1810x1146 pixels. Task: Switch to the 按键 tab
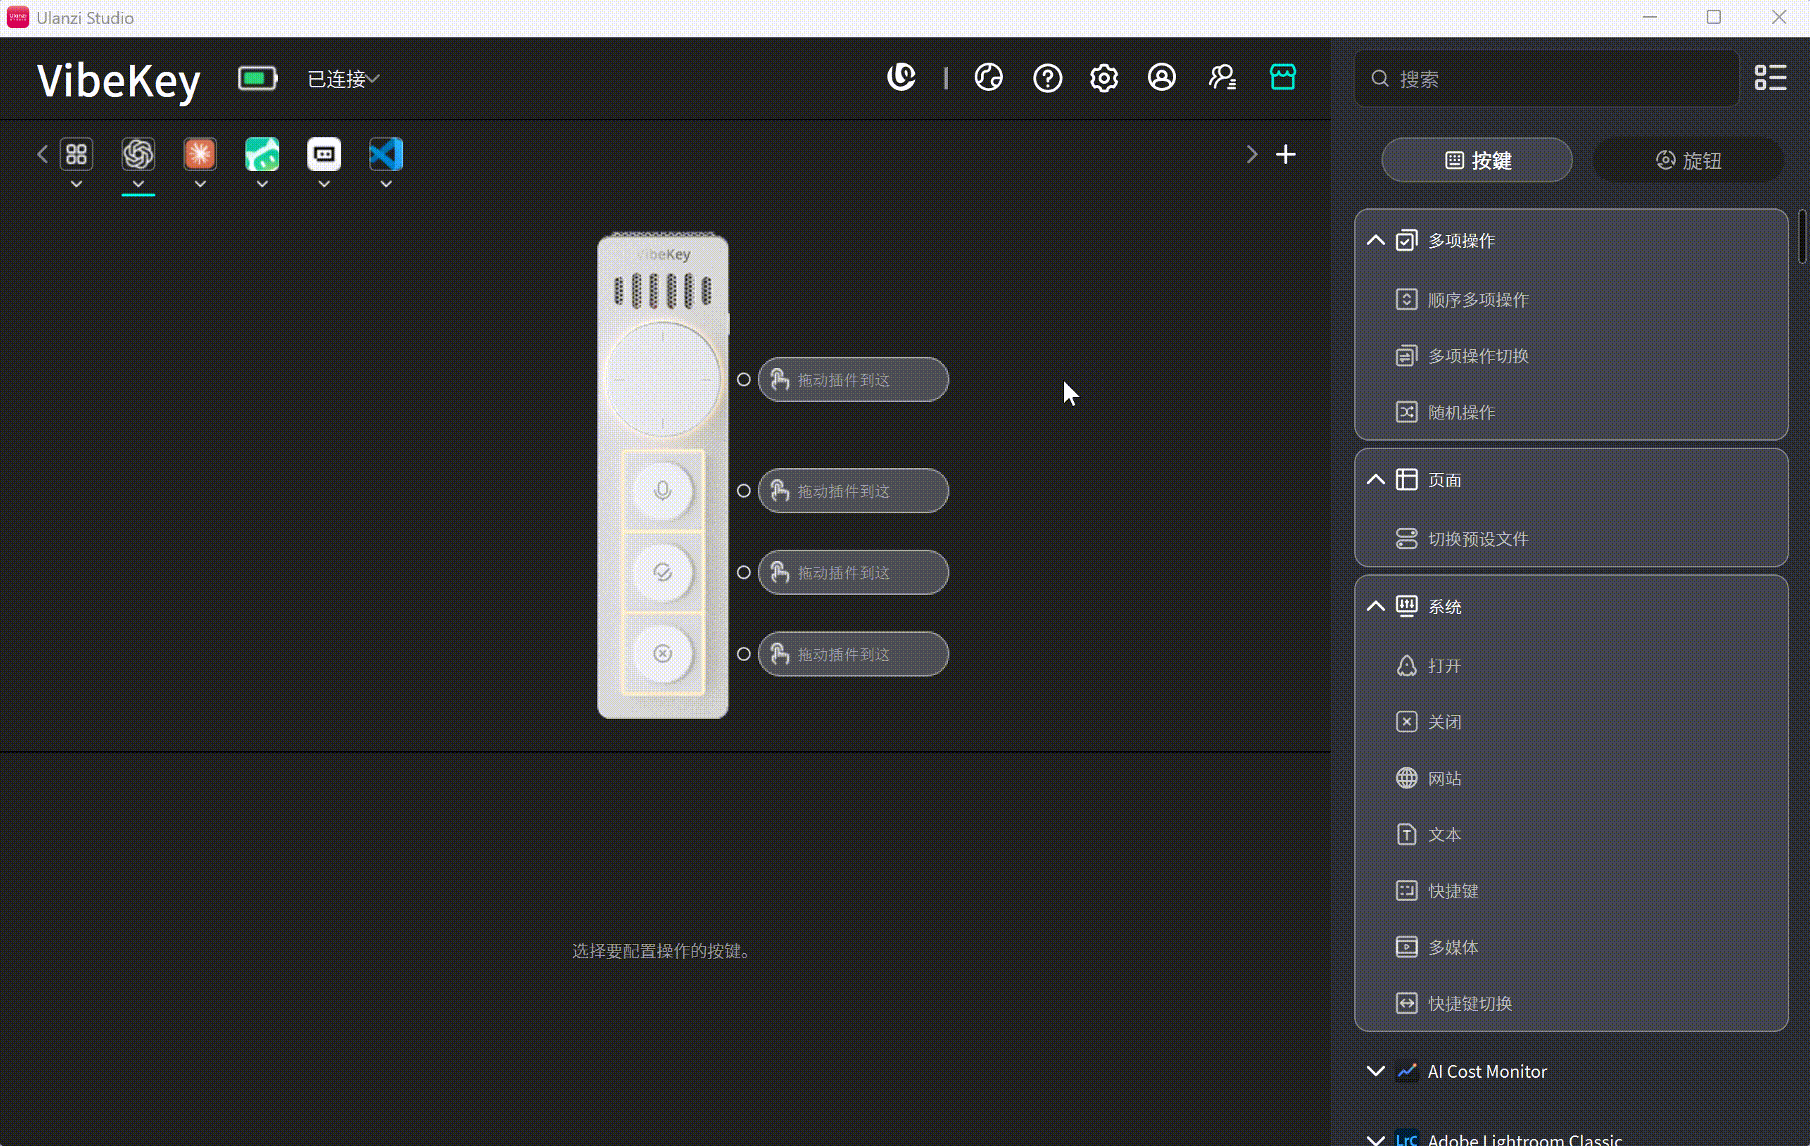1477,160
